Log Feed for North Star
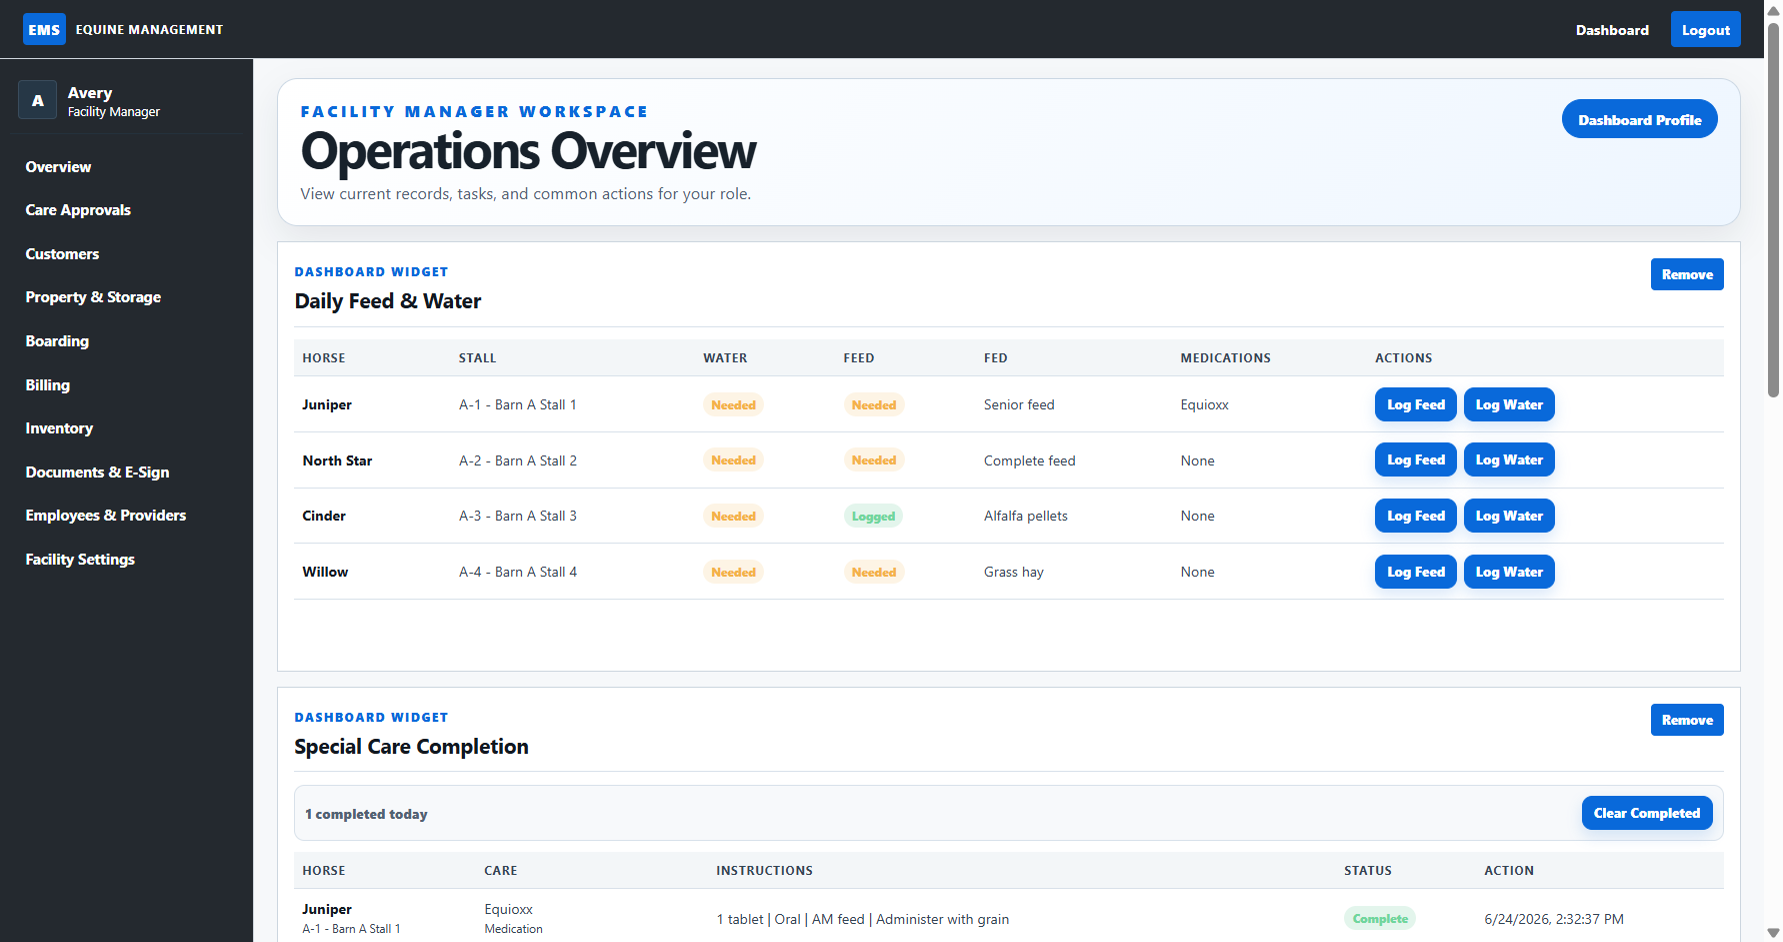1783x942 pixels. pyautogui.click(x=1415, y=460)
